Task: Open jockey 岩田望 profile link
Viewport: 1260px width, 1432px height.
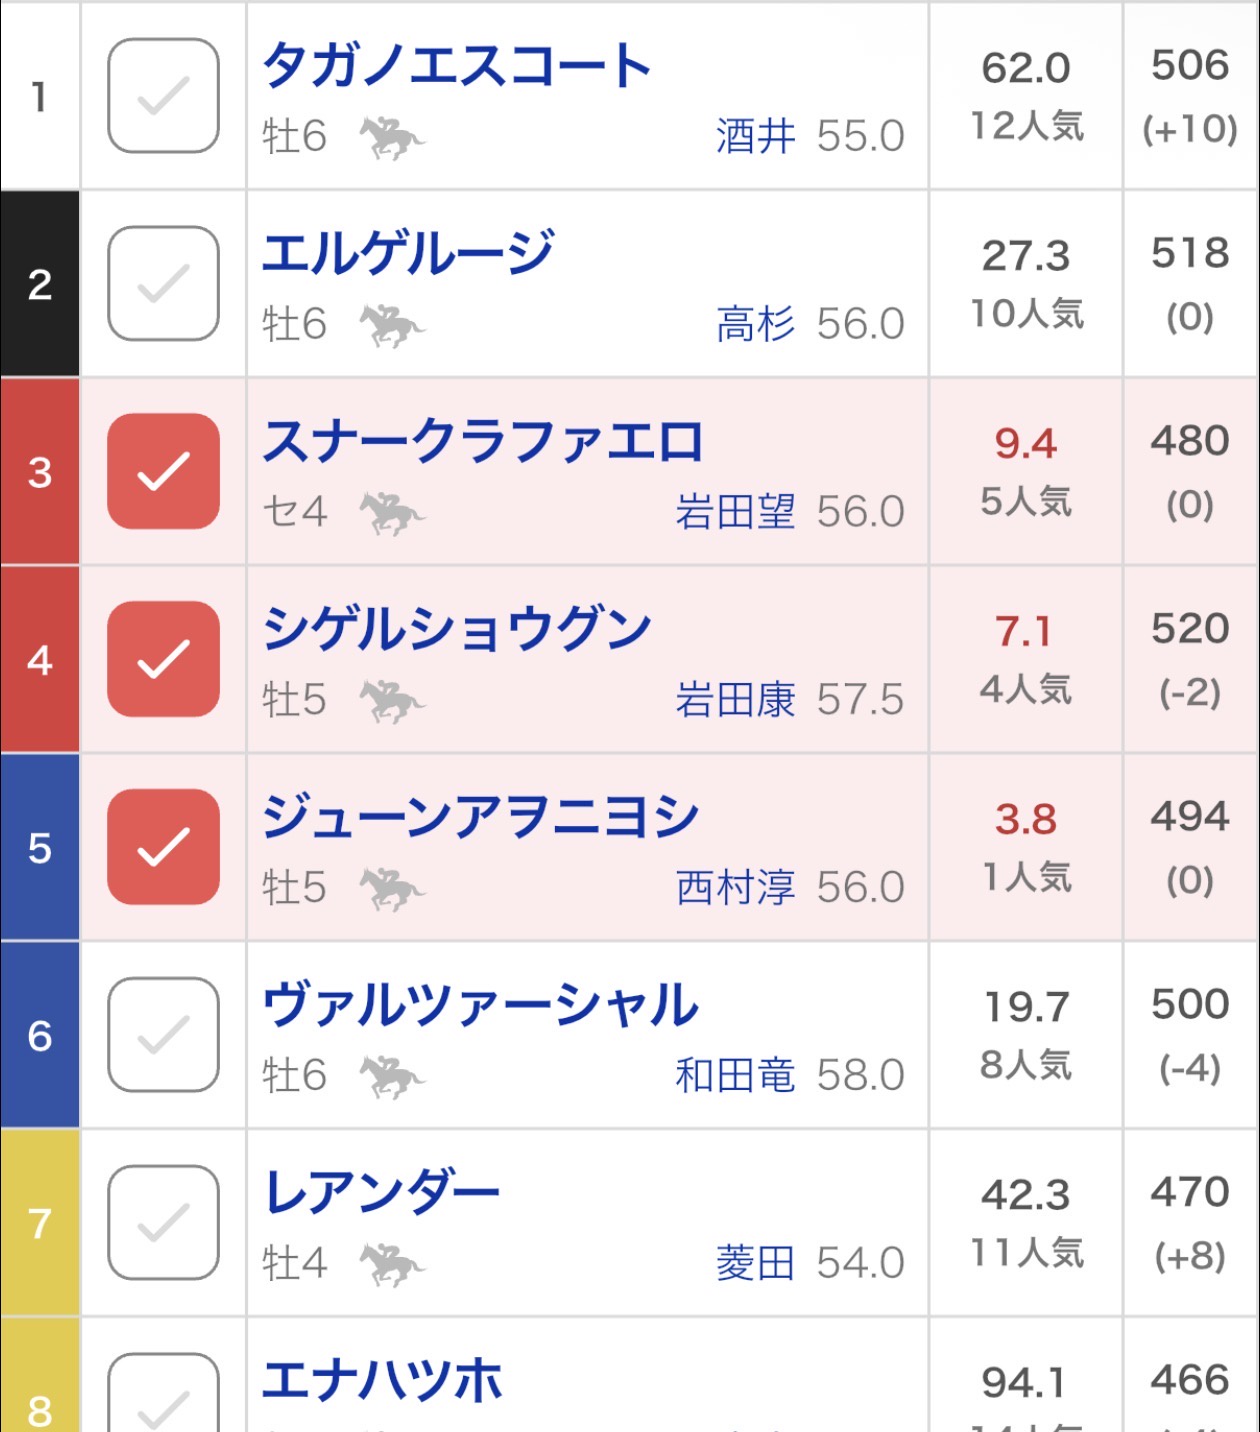Action: [735, 512]
